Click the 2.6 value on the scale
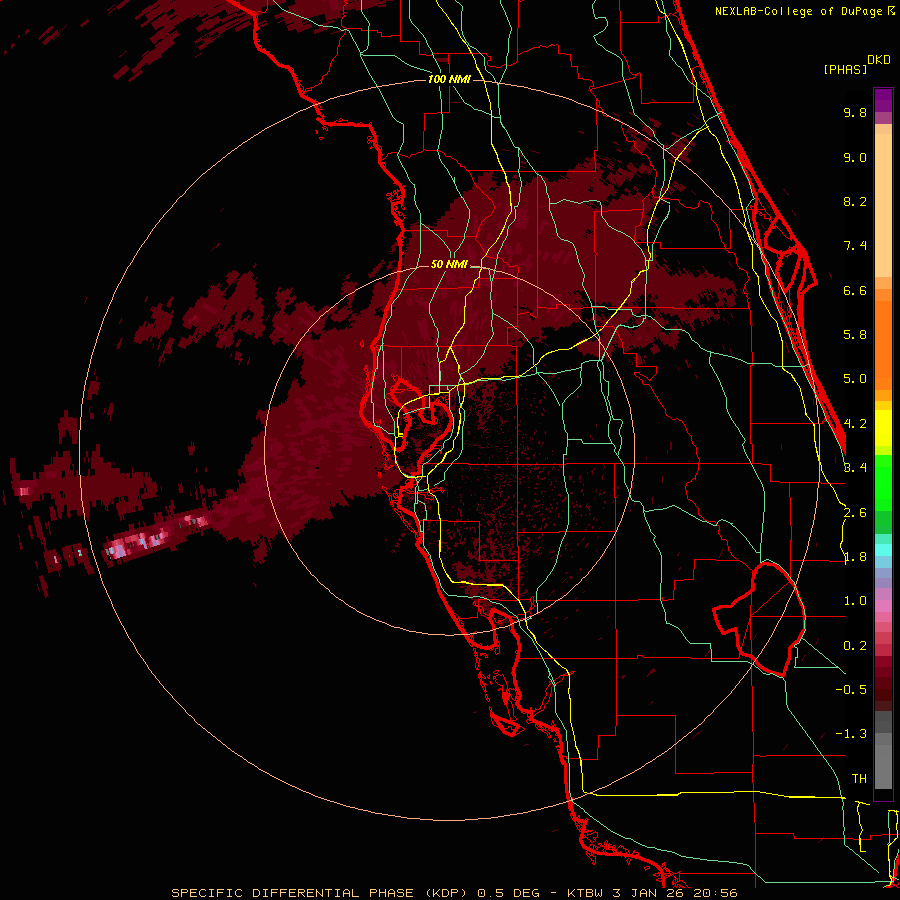 pyautogui.click(x=855, y=513)
